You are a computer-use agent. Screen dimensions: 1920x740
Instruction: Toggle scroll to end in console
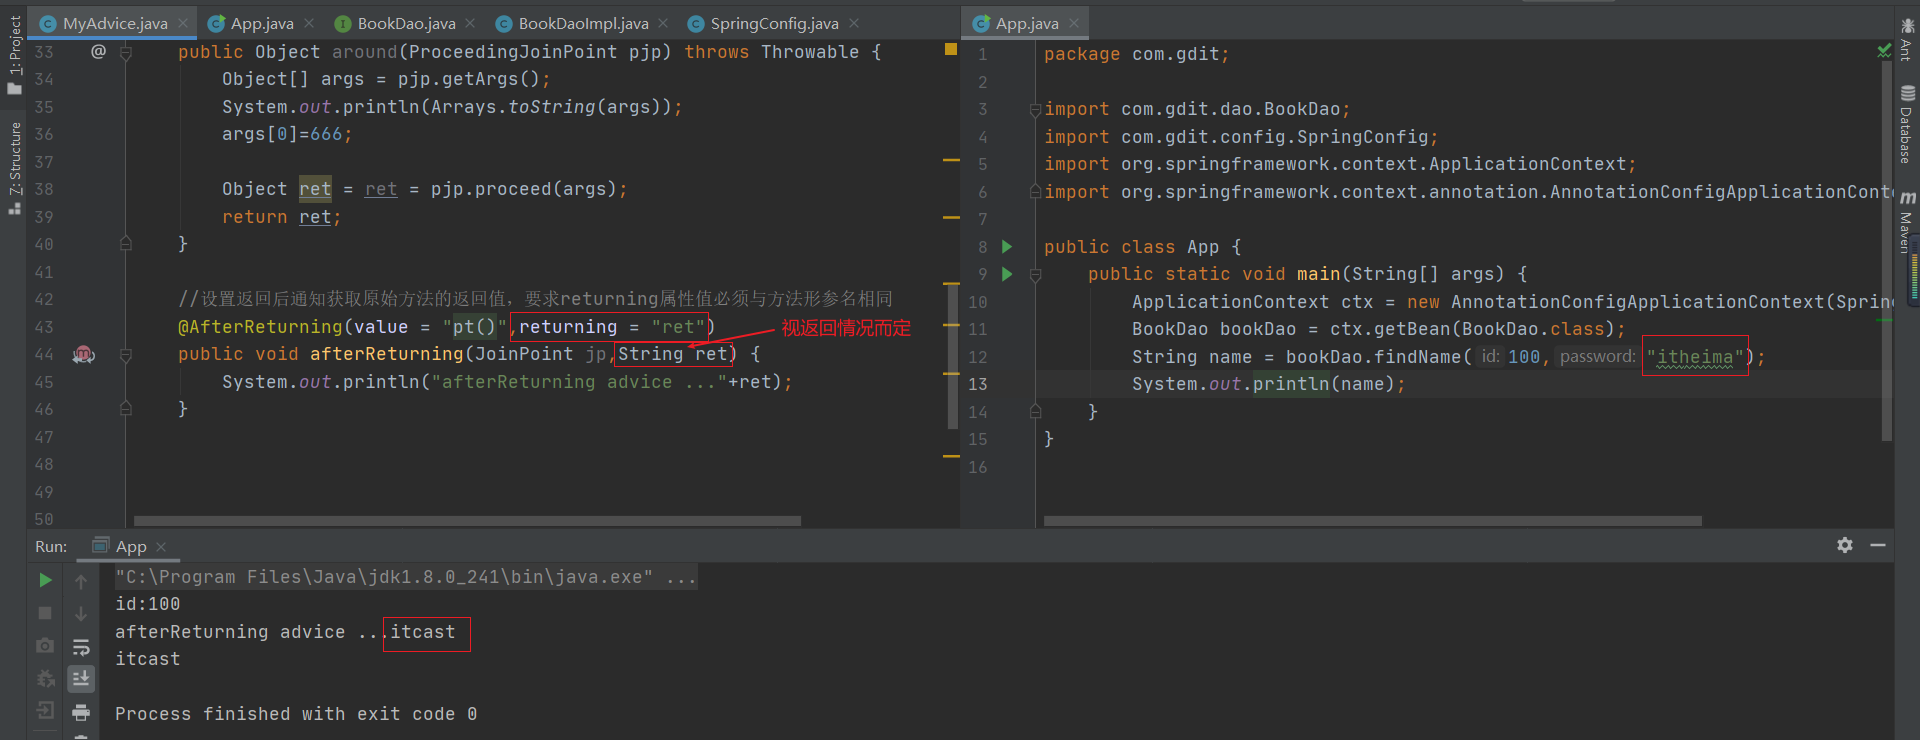tap(81, 679)
